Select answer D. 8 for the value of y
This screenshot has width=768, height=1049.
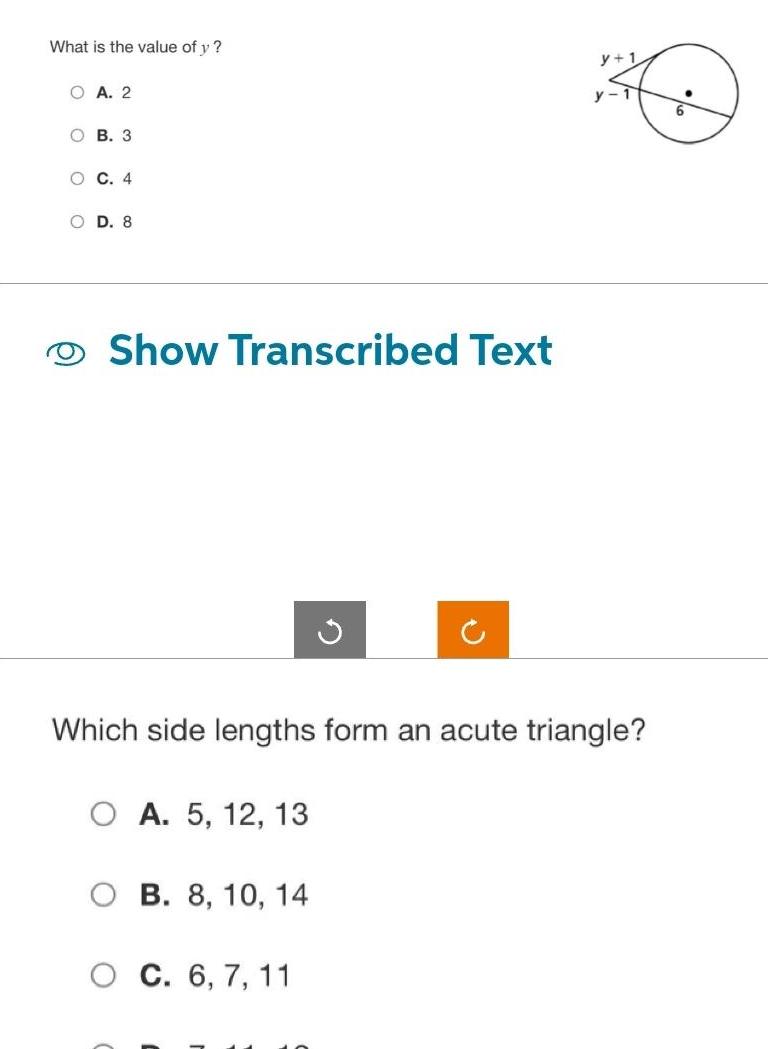pyautogui.click(x=76, y=221)
